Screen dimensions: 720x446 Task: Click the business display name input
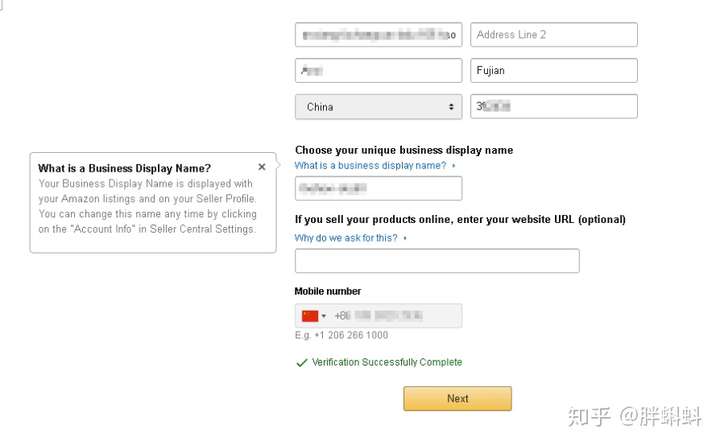coord(378,188)
